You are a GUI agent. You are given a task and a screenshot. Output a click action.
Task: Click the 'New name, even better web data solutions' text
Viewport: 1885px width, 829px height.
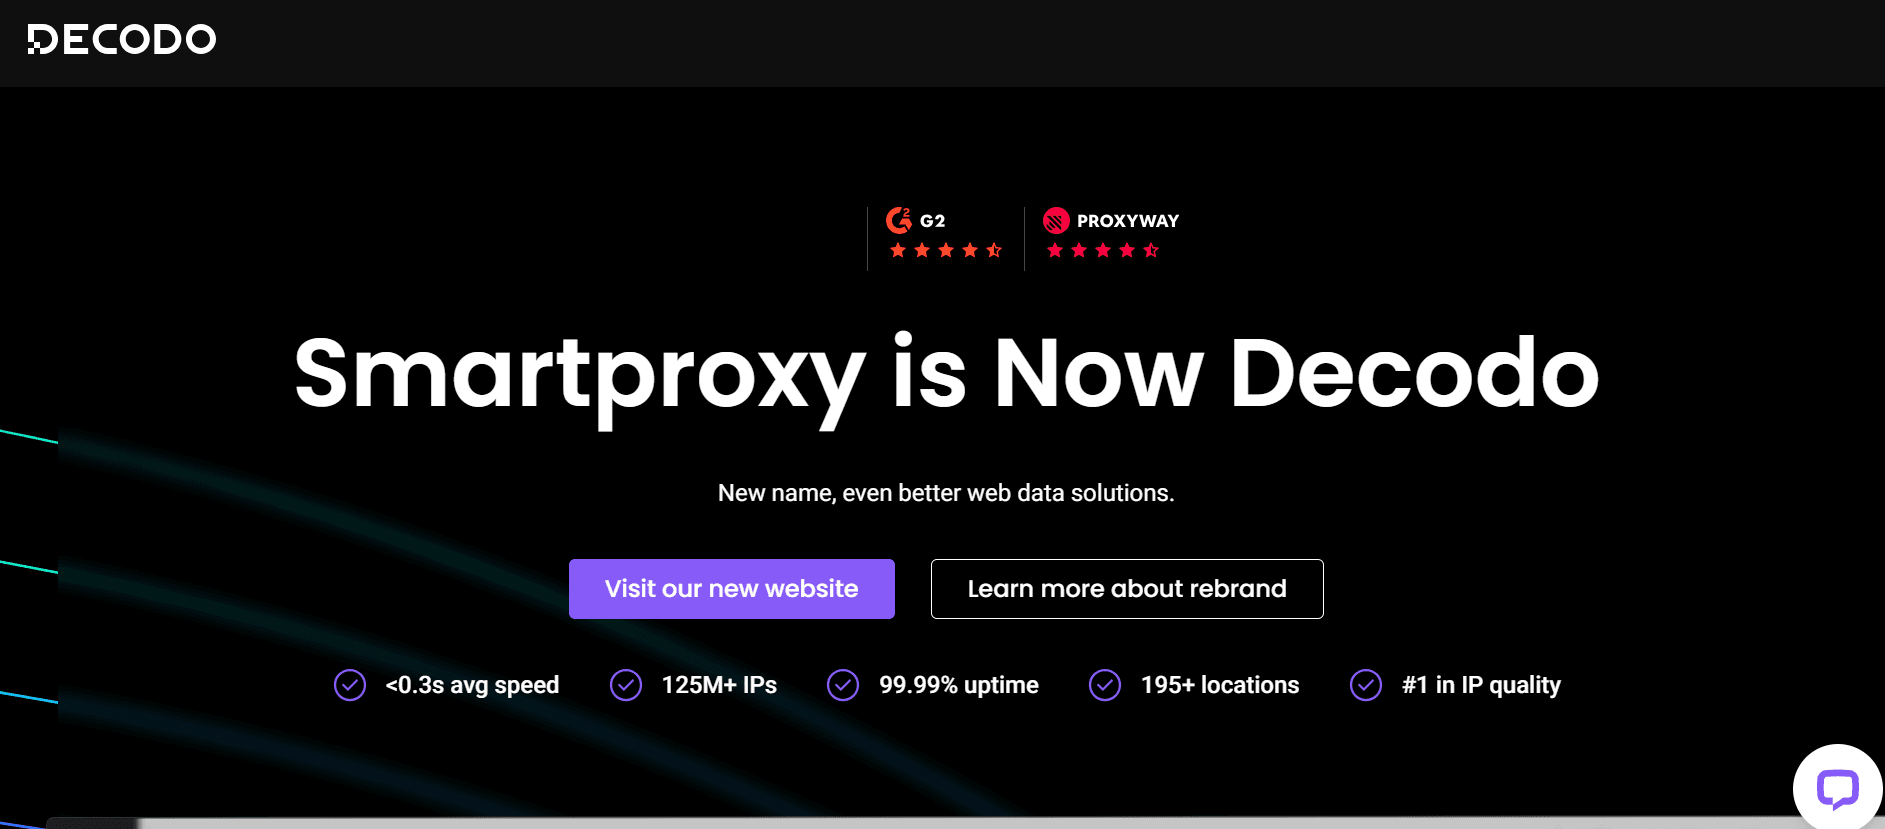tap(946, 493)
